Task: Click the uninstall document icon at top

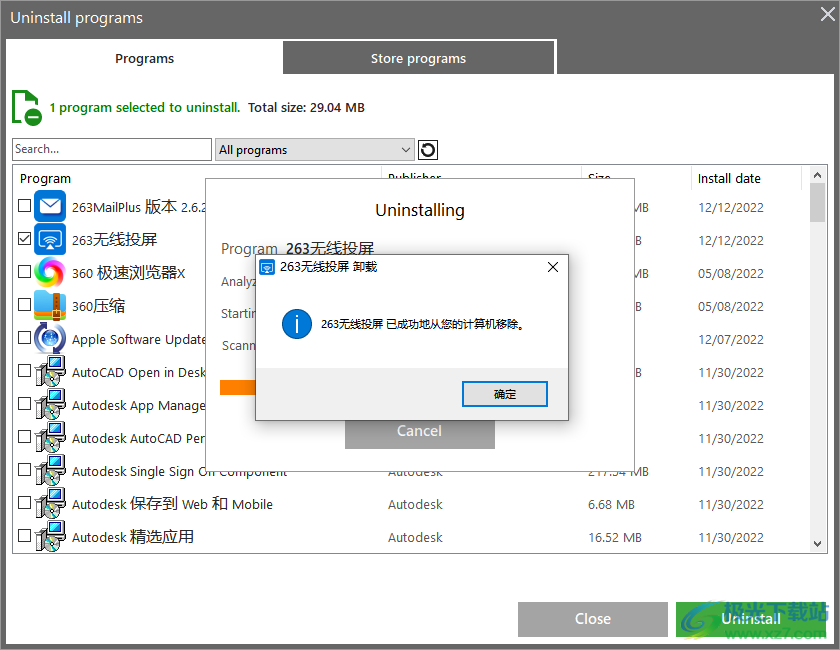Action: click(x=26, y=108)
